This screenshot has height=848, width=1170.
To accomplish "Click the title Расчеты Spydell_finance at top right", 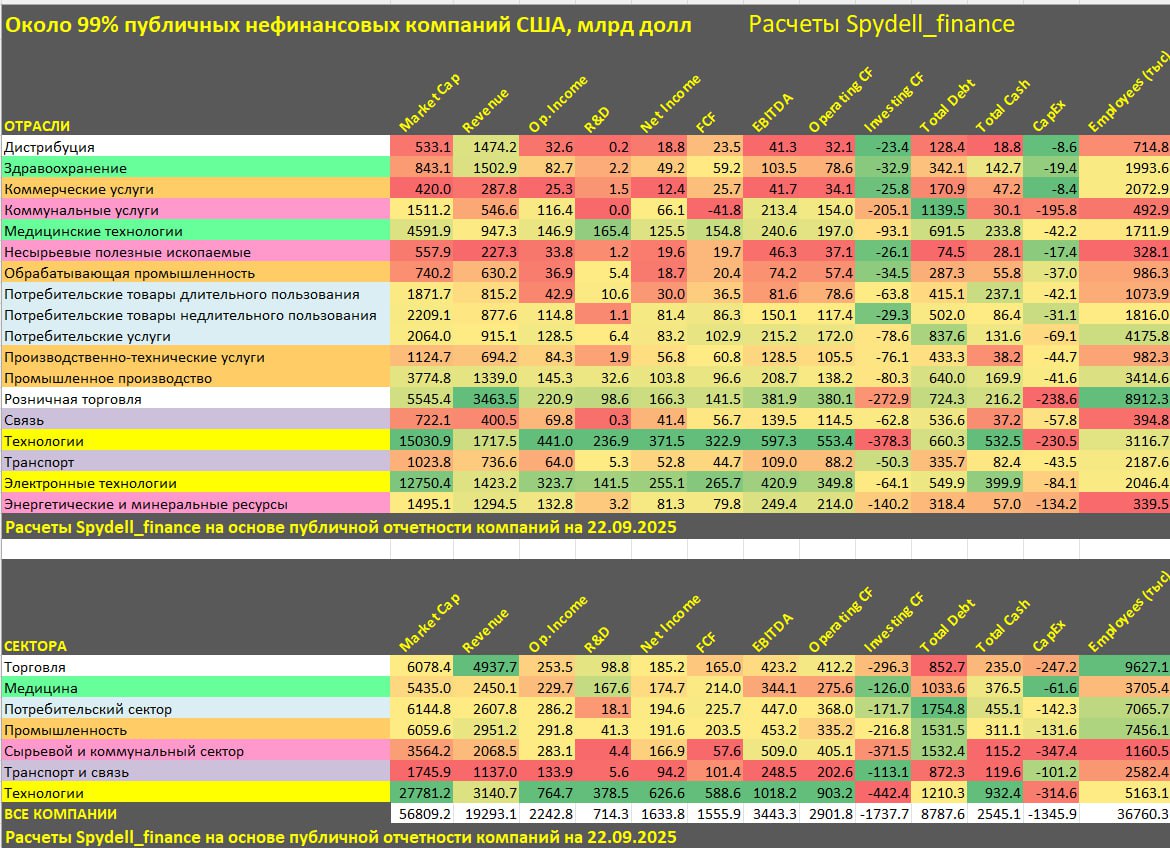I will pos(881,25).
